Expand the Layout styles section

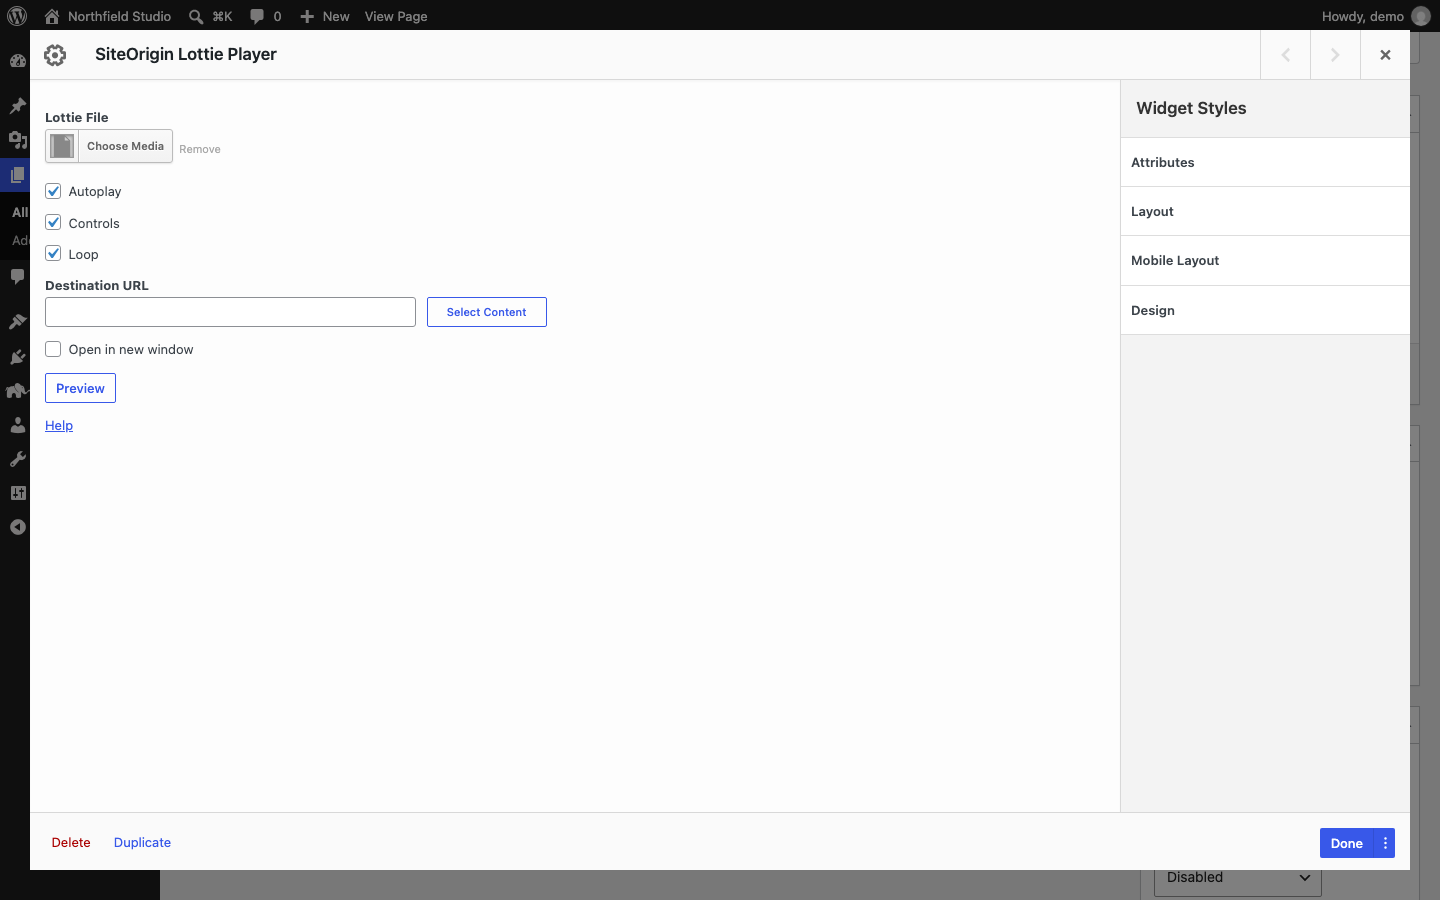(1265, 211)
